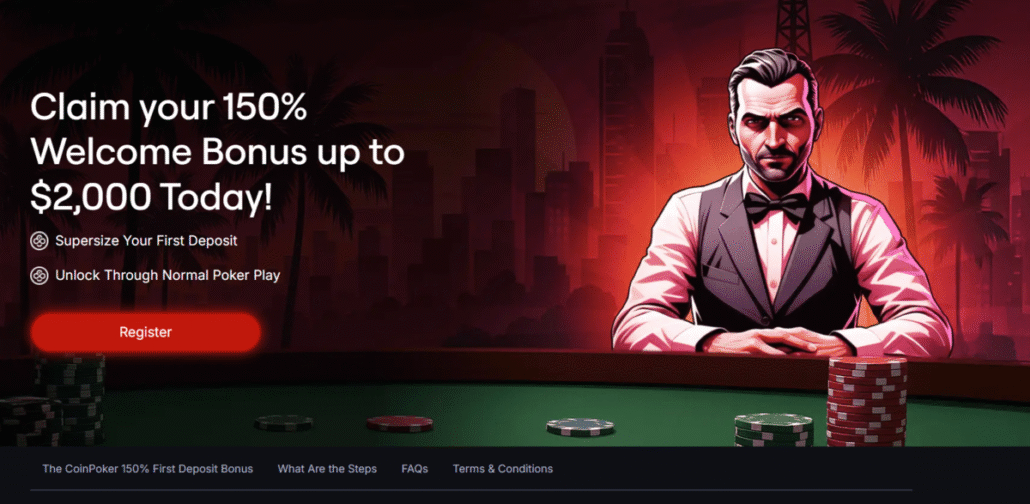Jump to What Are the Steps
The width and height of the screenshot is (1030, 504).
click(x=327, y=469)
